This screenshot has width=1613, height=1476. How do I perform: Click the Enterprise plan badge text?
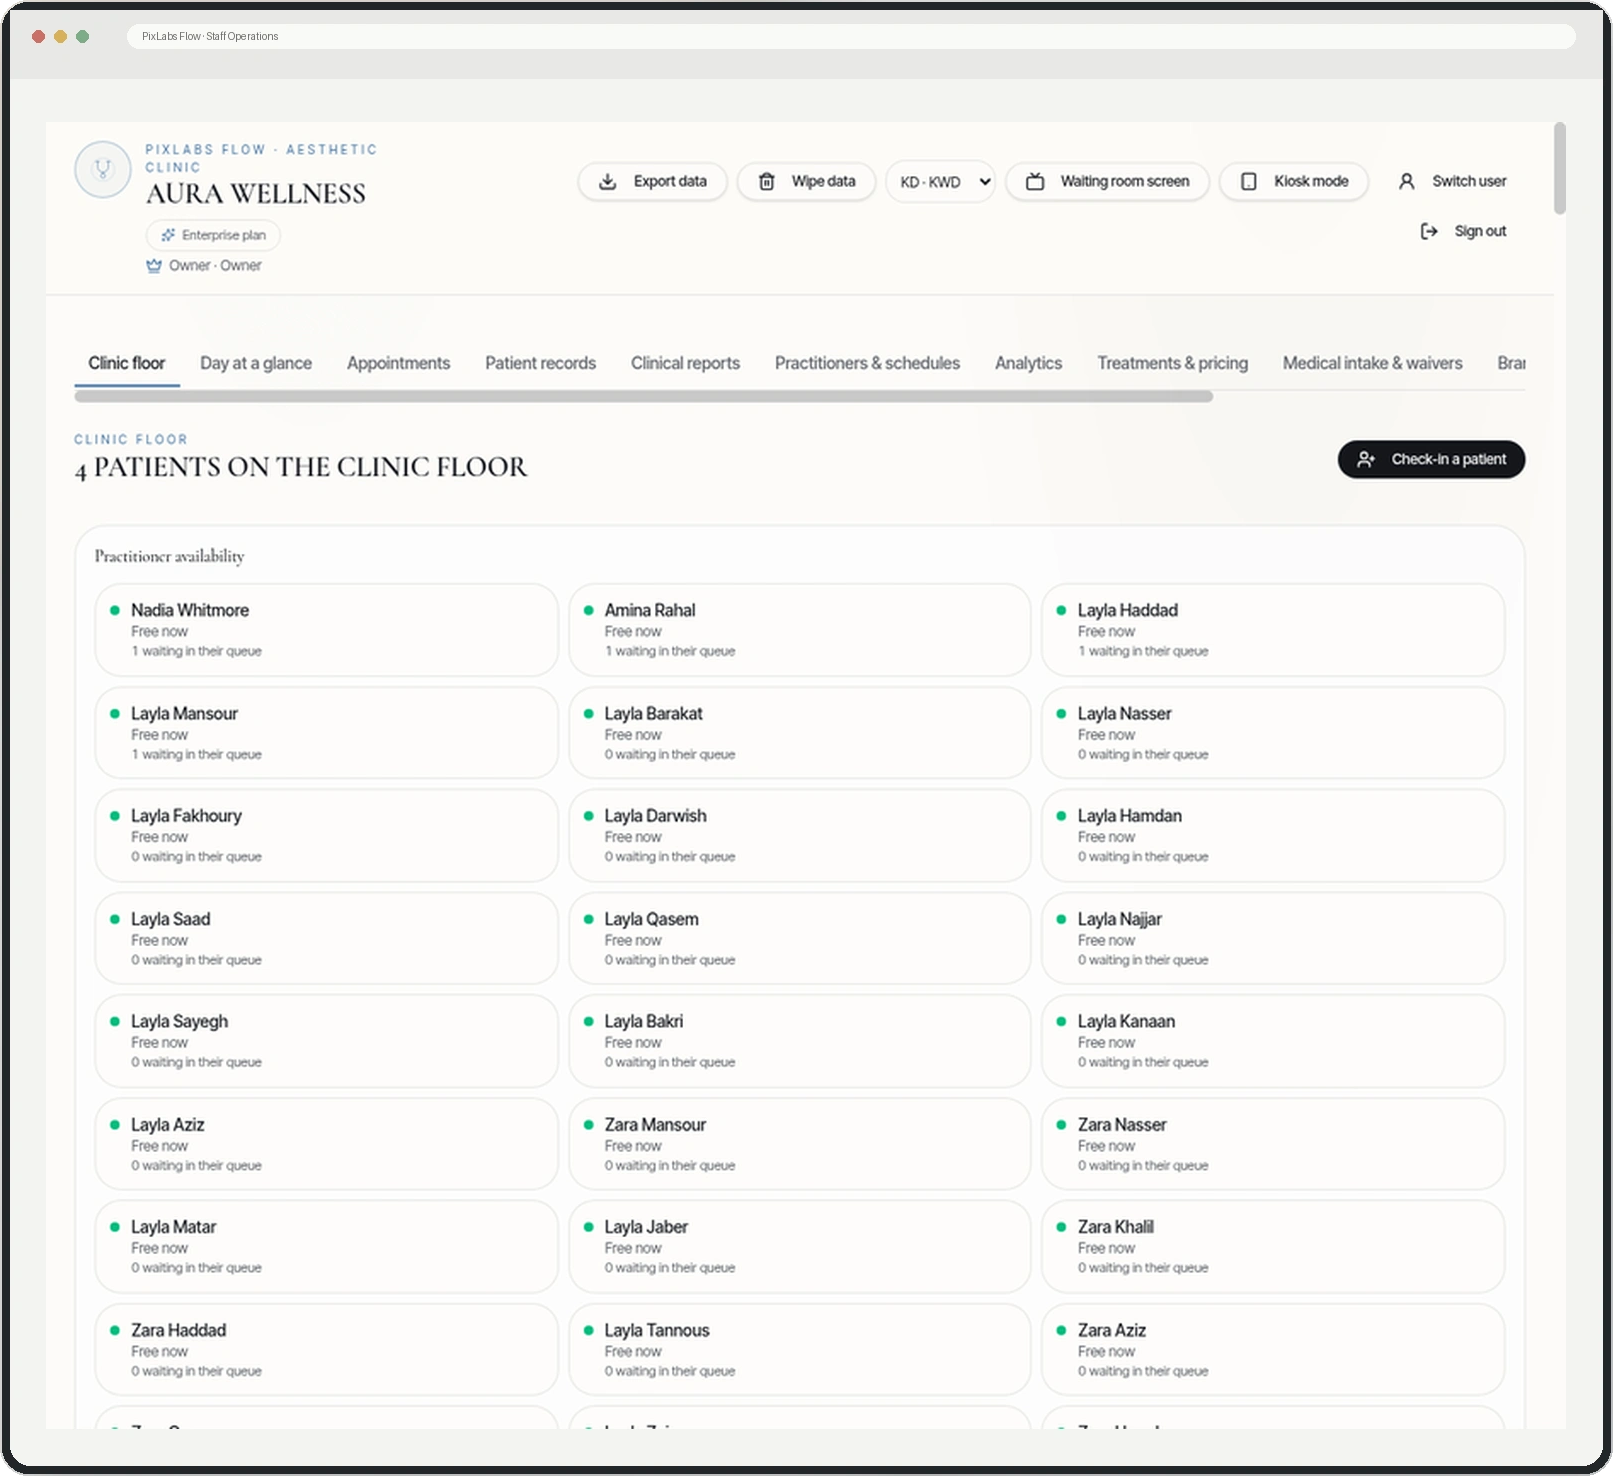[224, 236]
